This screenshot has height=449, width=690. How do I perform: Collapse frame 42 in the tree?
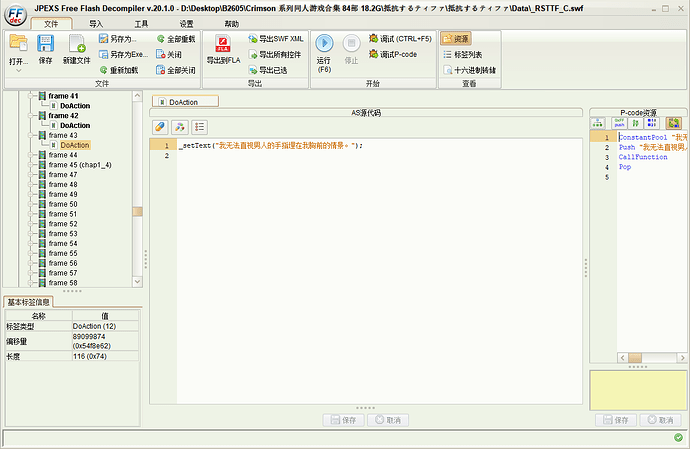(31, 115)
